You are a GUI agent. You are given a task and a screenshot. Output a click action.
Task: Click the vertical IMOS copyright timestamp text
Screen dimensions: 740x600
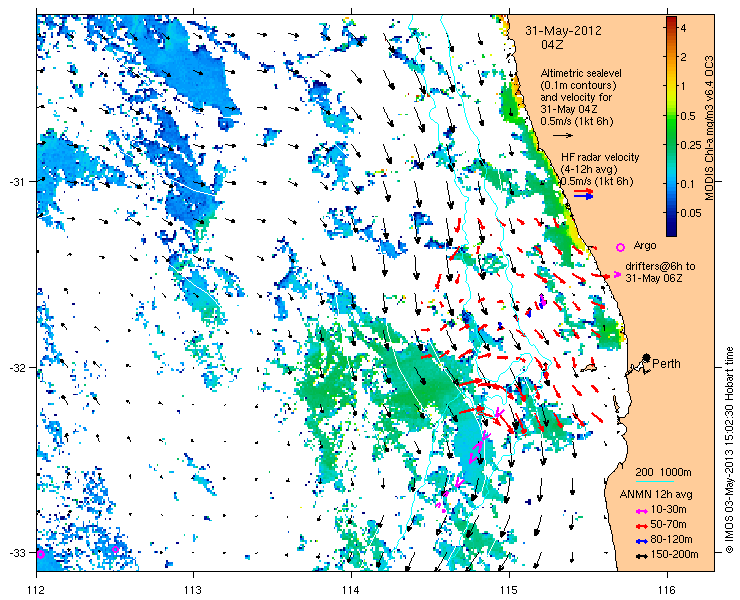click(730, 450)
